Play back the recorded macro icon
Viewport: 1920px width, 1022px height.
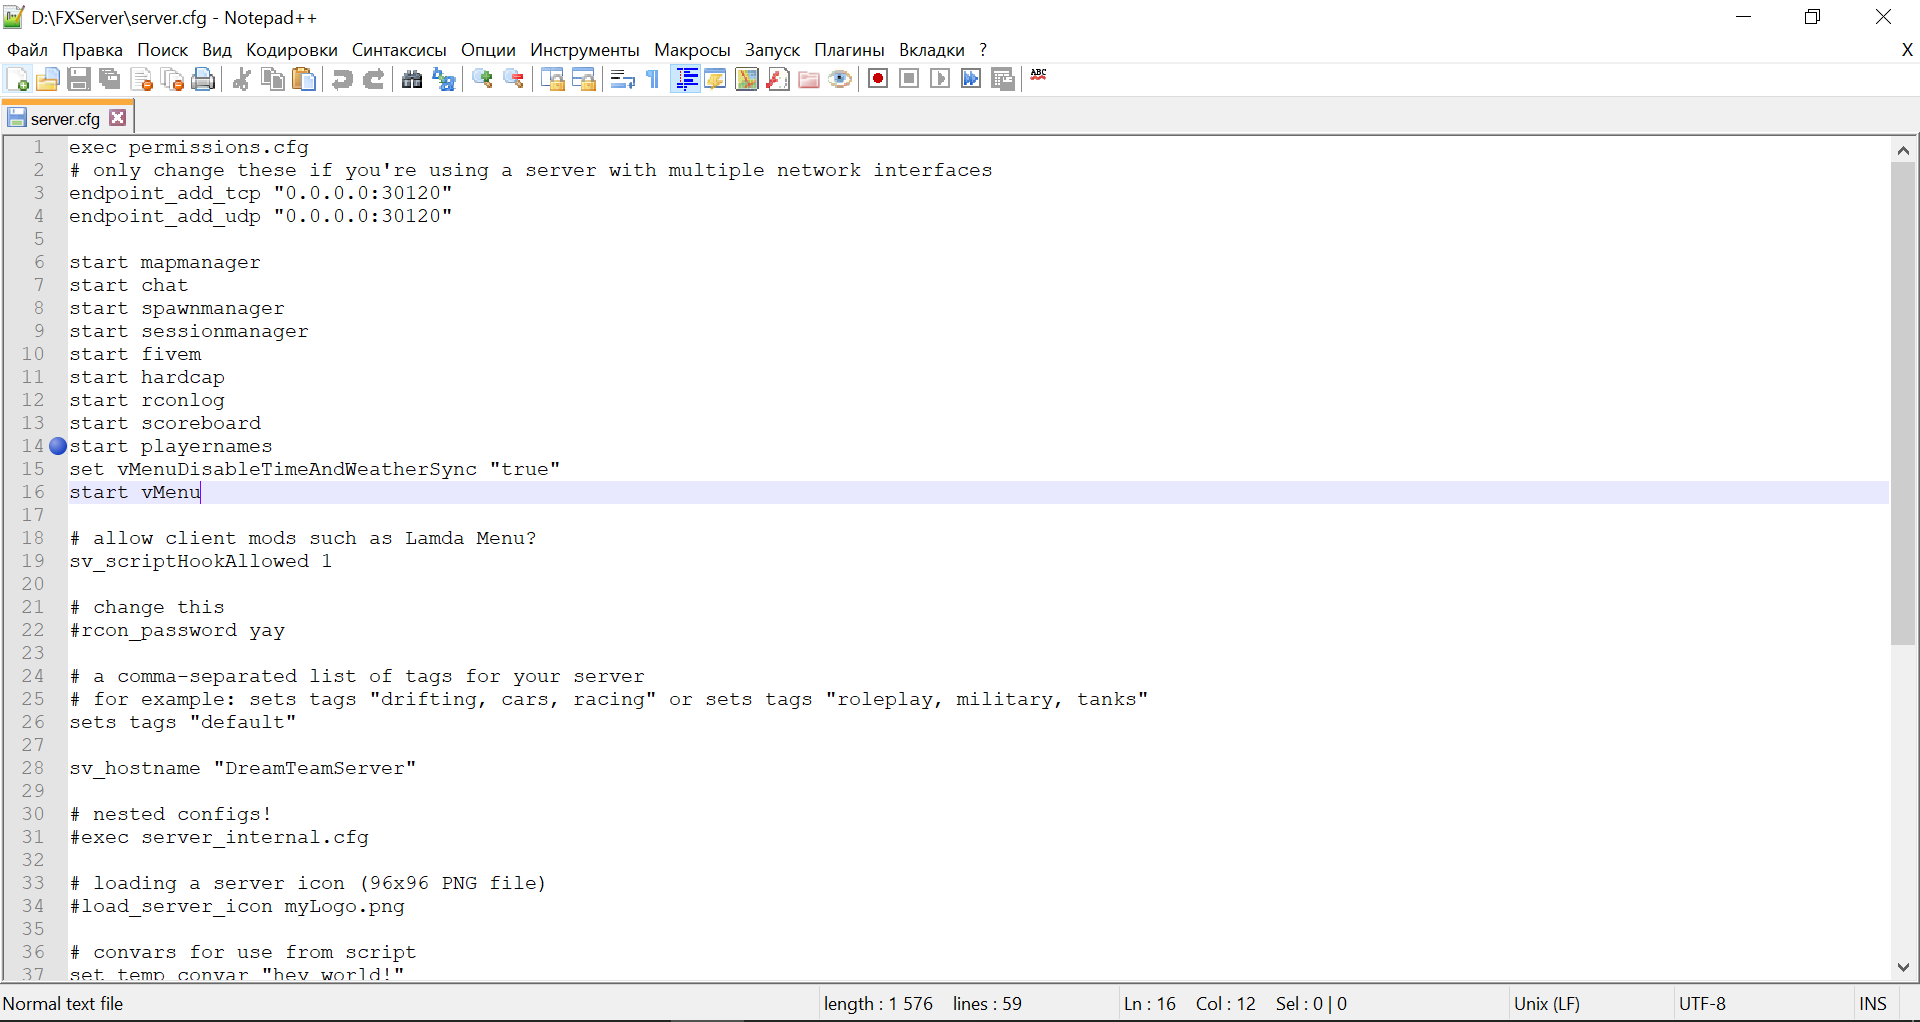[x=940, y=79]
